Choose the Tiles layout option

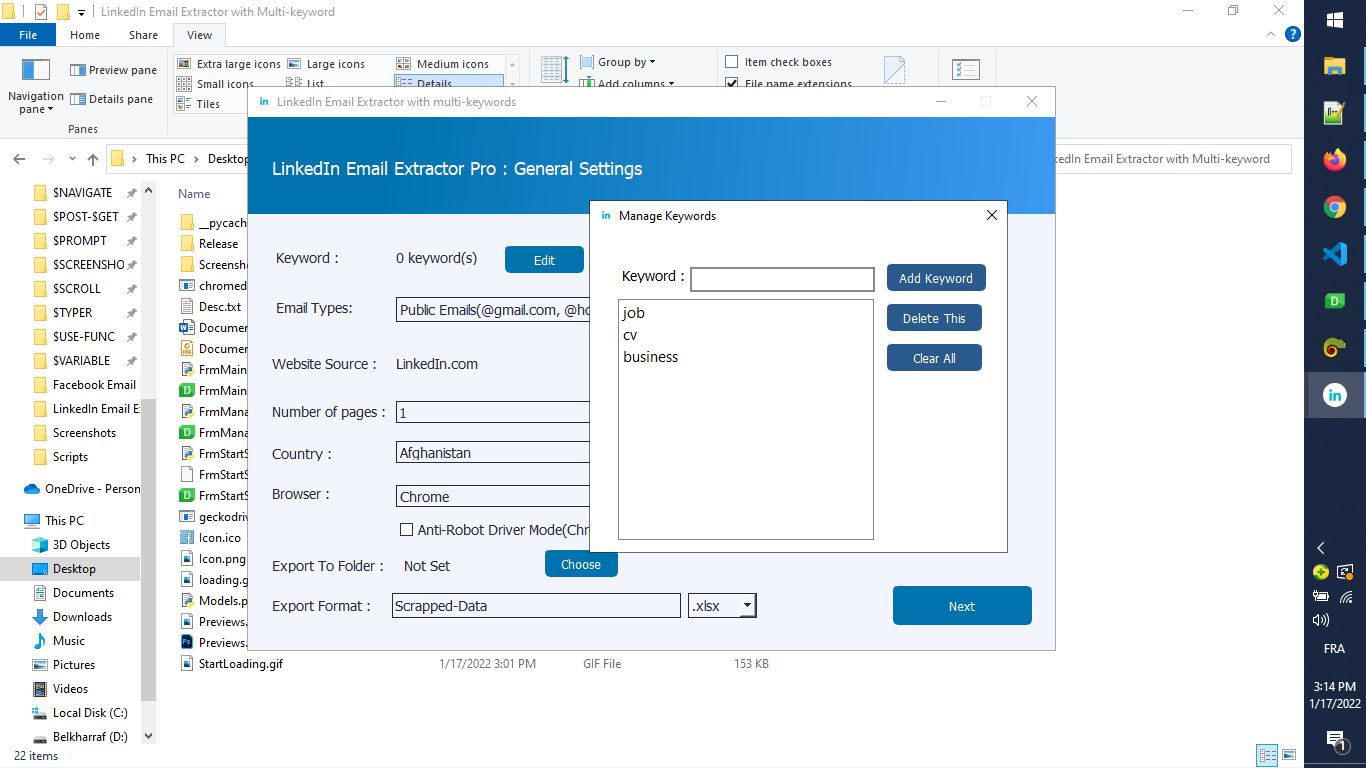[198, 104]
